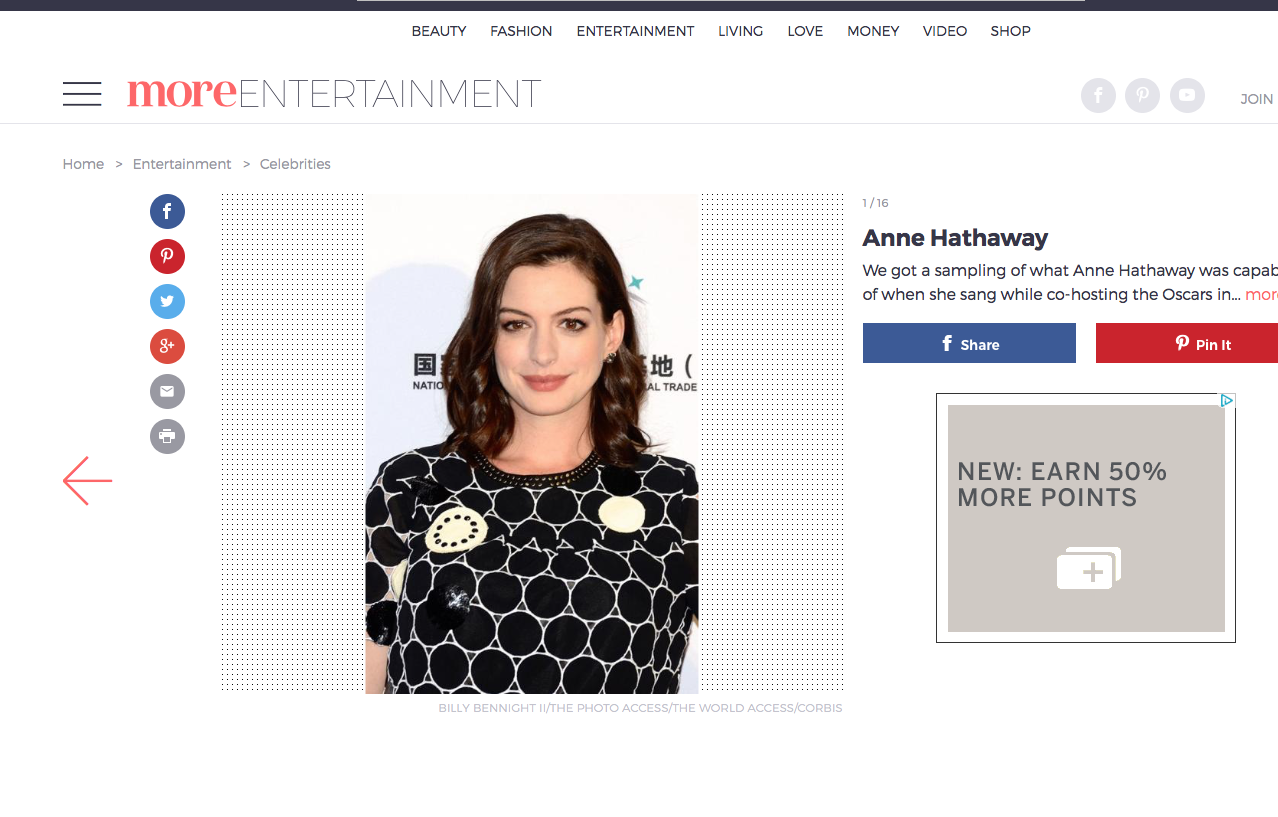Open the Beauty menu section
This screenshot has width=1278, height=817.
[439, 31]
